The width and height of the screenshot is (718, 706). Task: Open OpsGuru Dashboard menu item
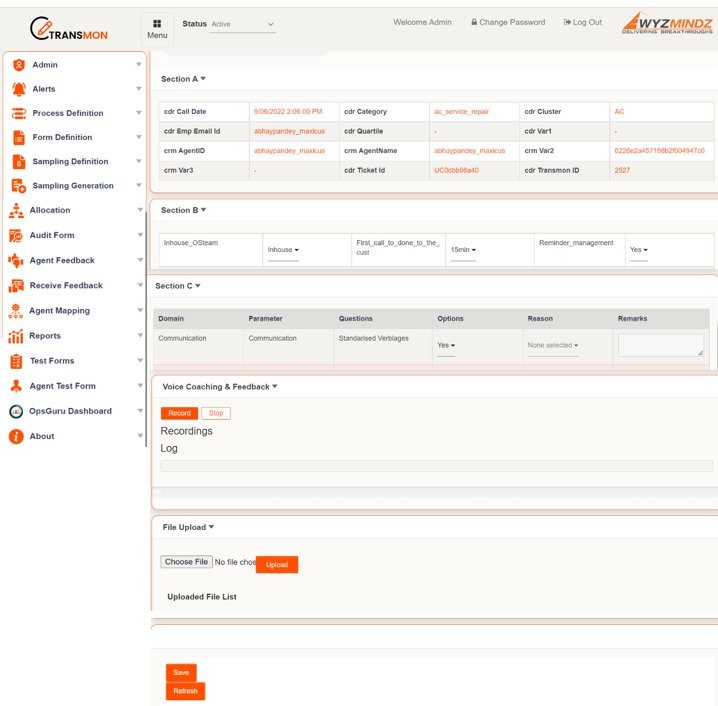70,411
